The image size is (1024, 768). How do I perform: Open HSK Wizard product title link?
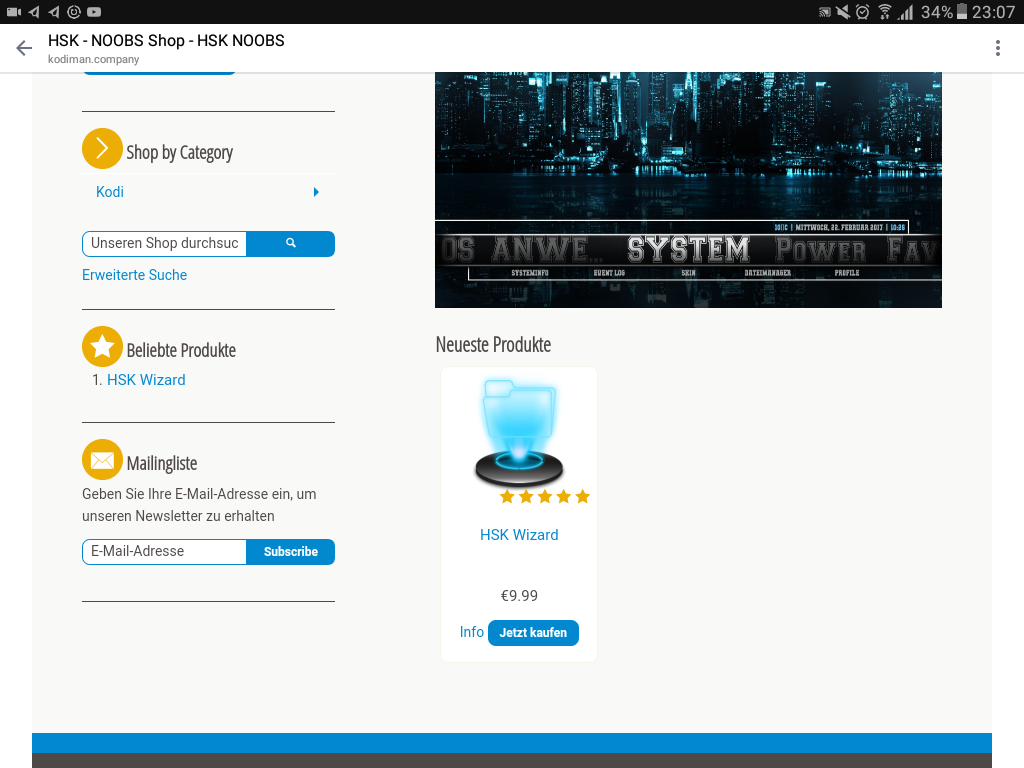pyautogui.click(x=519, y=535)
